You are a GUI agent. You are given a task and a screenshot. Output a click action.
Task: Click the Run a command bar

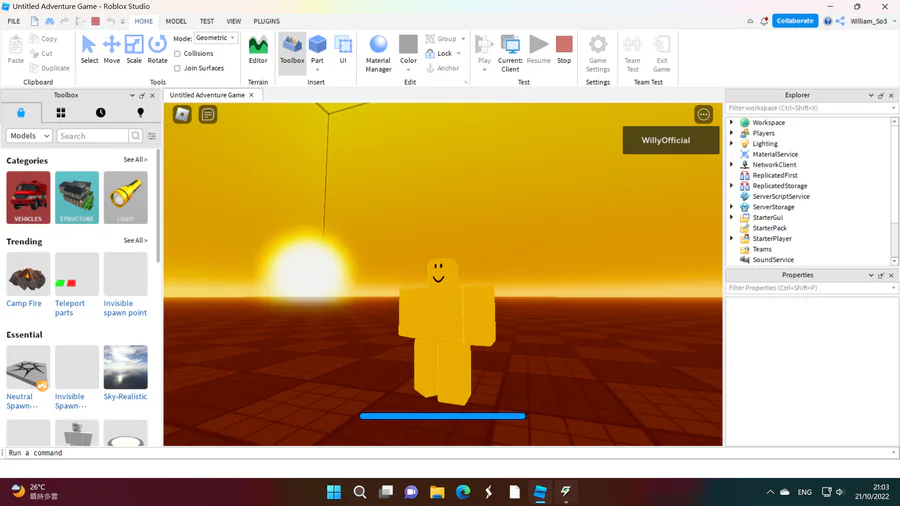[x=448, y=453]
